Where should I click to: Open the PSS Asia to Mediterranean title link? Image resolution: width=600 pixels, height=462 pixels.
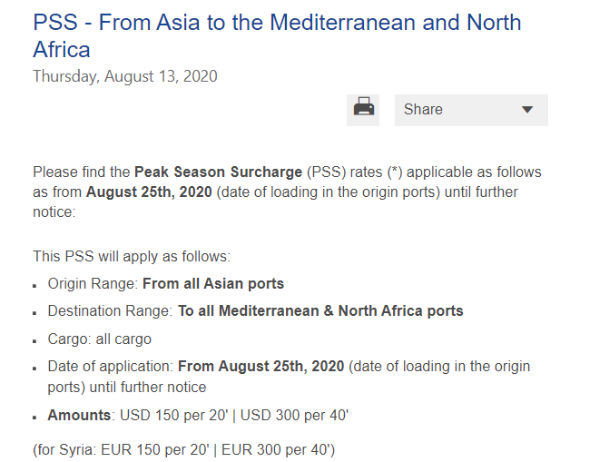tap(277, 36)
